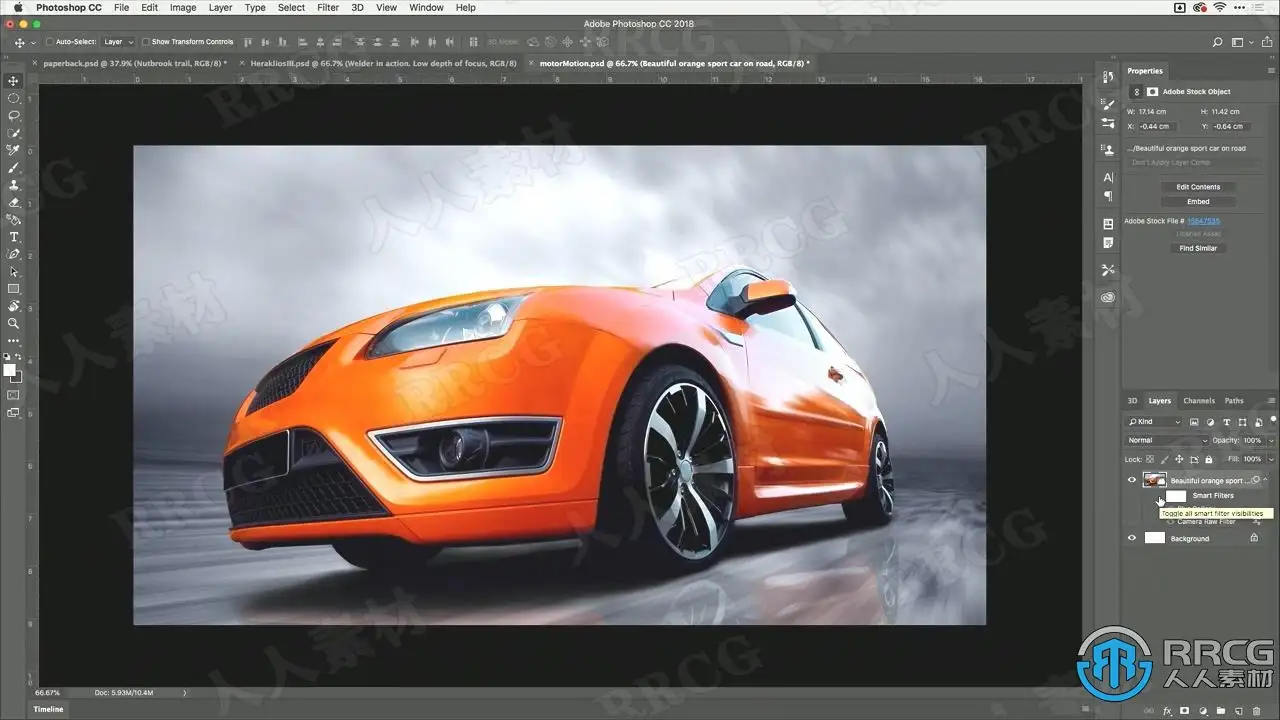This screenshot has width=1280, height=720.
Task: Open the Adobe Stock file number link
Action: coord(1203,221)
